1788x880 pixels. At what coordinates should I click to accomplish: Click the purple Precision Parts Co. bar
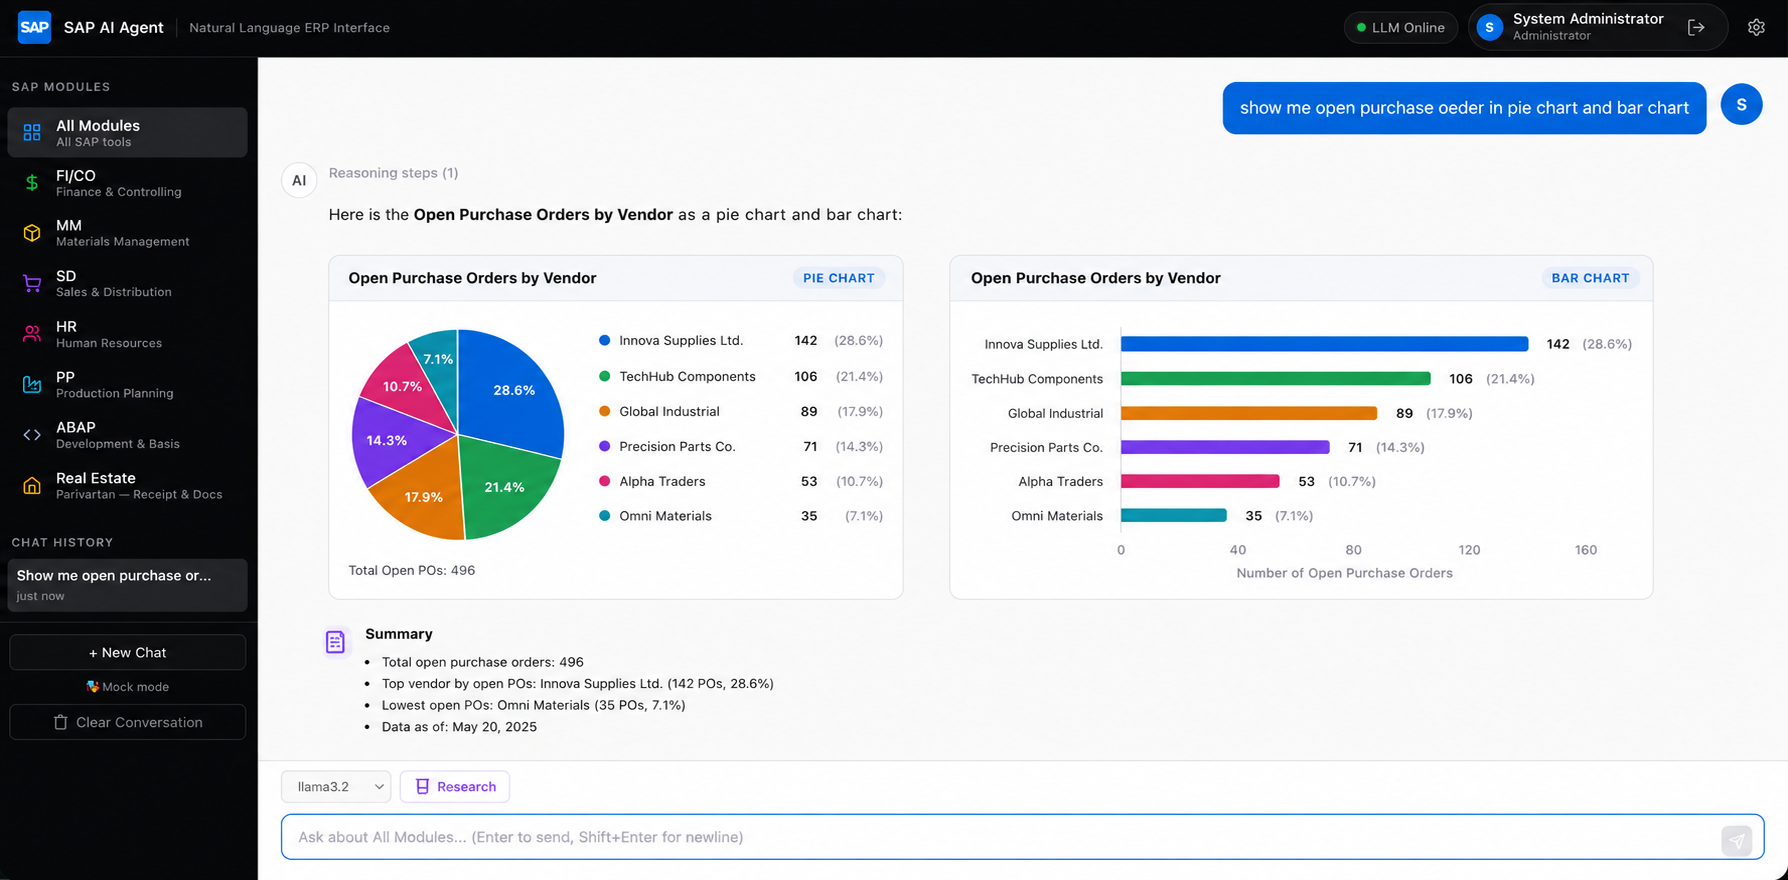(1225, 447)
